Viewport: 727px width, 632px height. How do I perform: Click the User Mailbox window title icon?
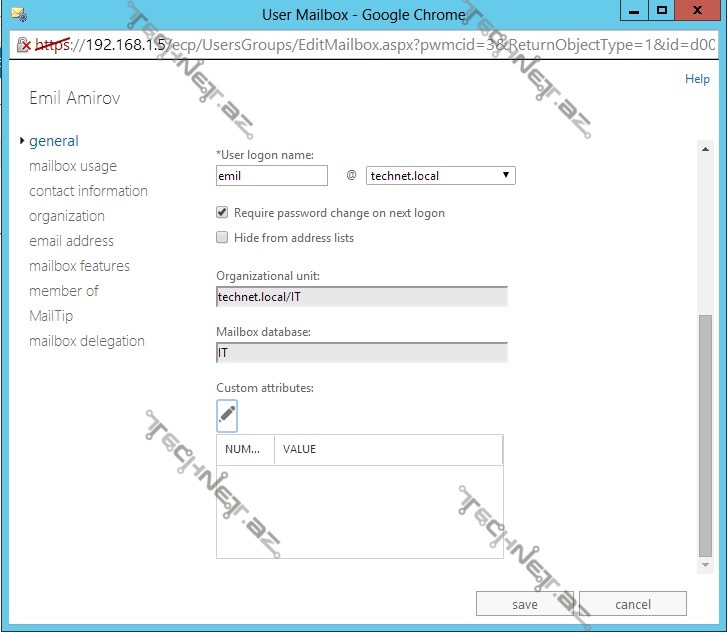tap(17, 14)
